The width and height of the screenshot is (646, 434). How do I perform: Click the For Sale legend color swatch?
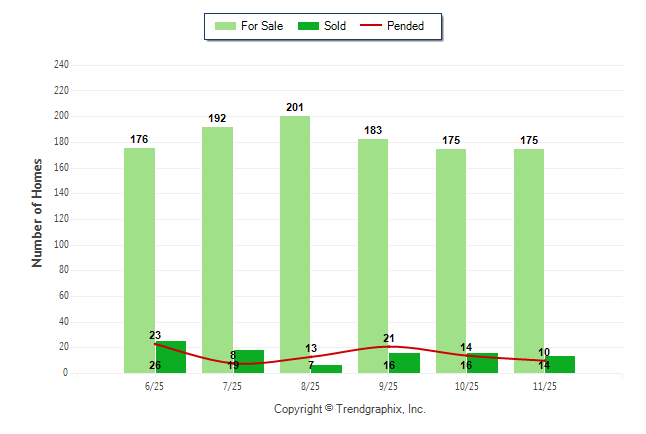(x=225, y=26)
